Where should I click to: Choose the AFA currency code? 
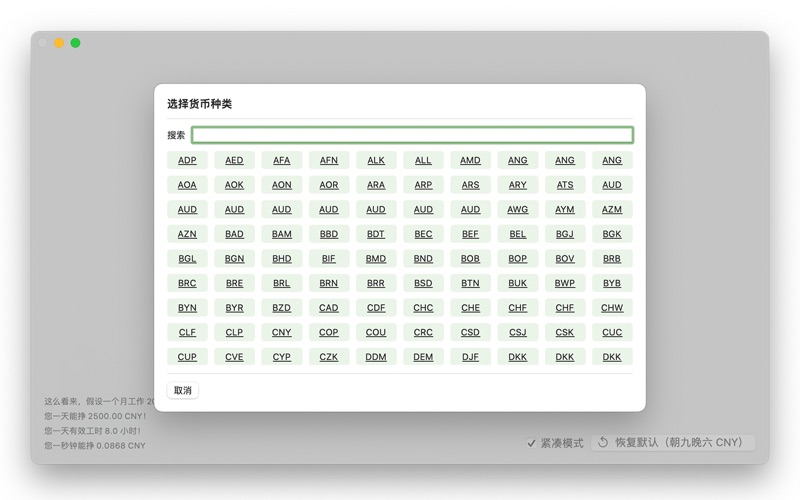[282, 160]
